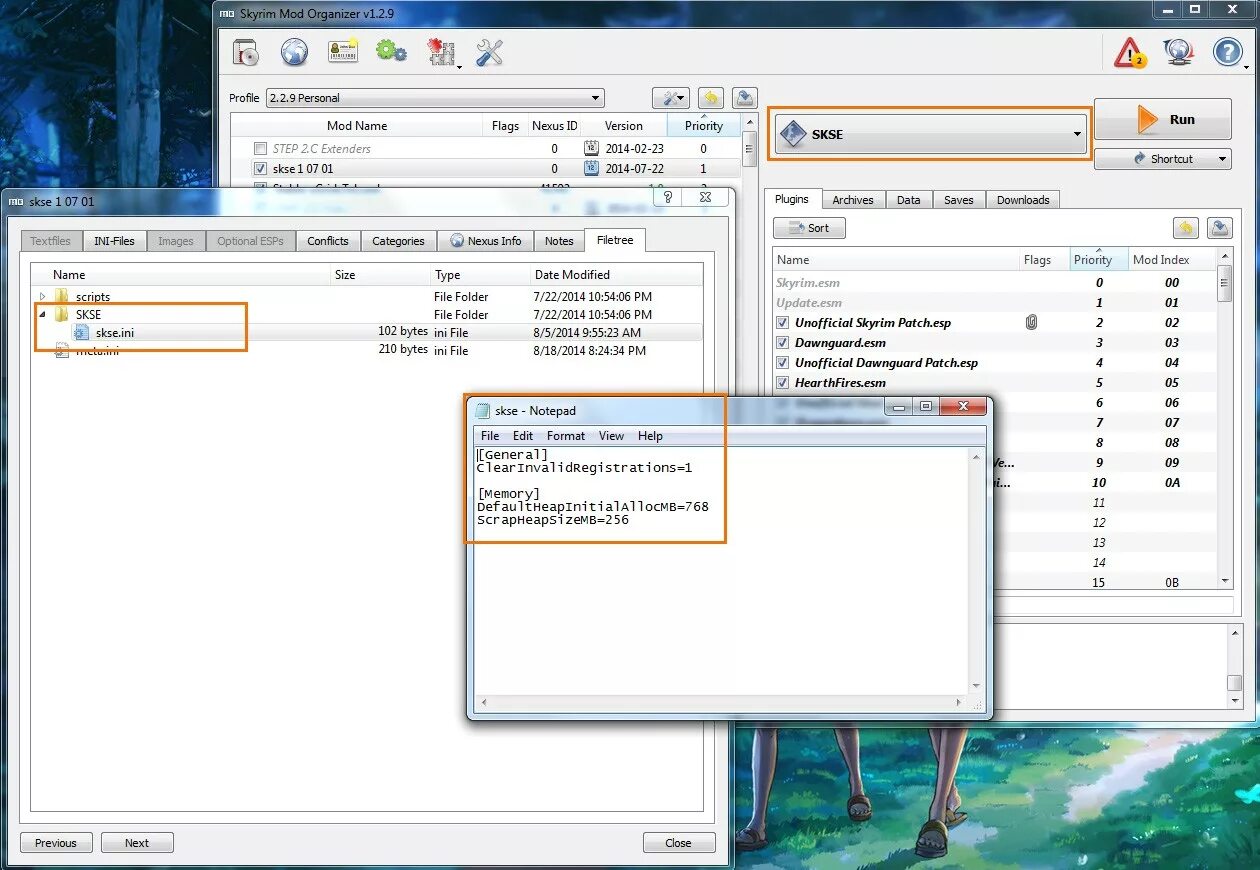Image resolution: width=1260 pixels, height=870 pixels.
Task: Open the Notepad Help menu
Action: 650,436
